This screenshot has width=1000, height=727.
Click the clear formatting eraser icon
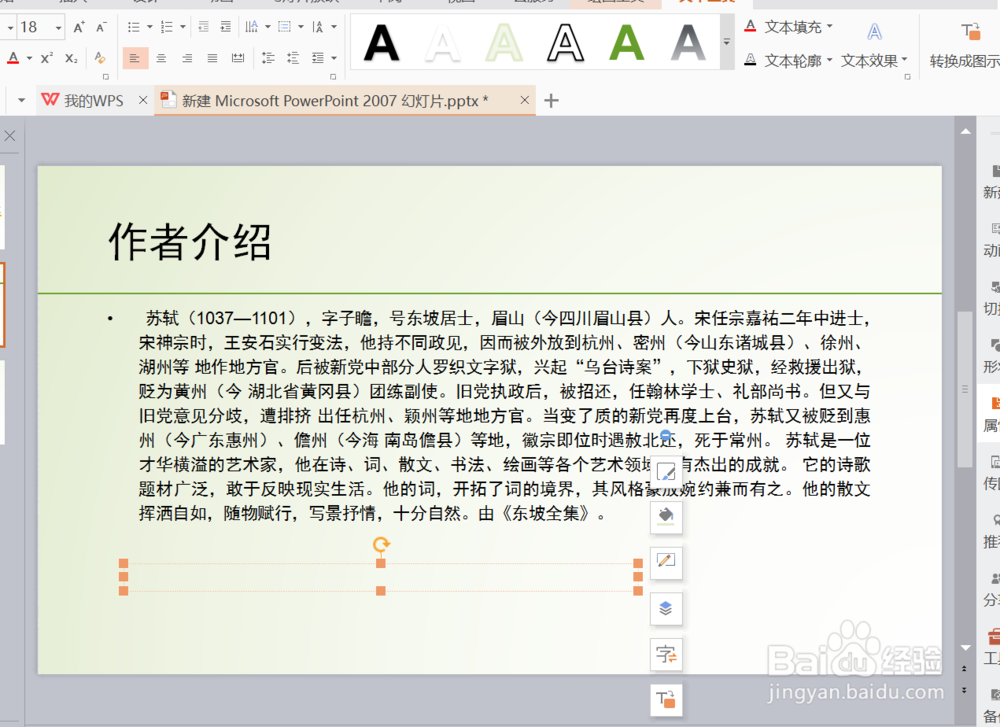(x=100, y=56)
